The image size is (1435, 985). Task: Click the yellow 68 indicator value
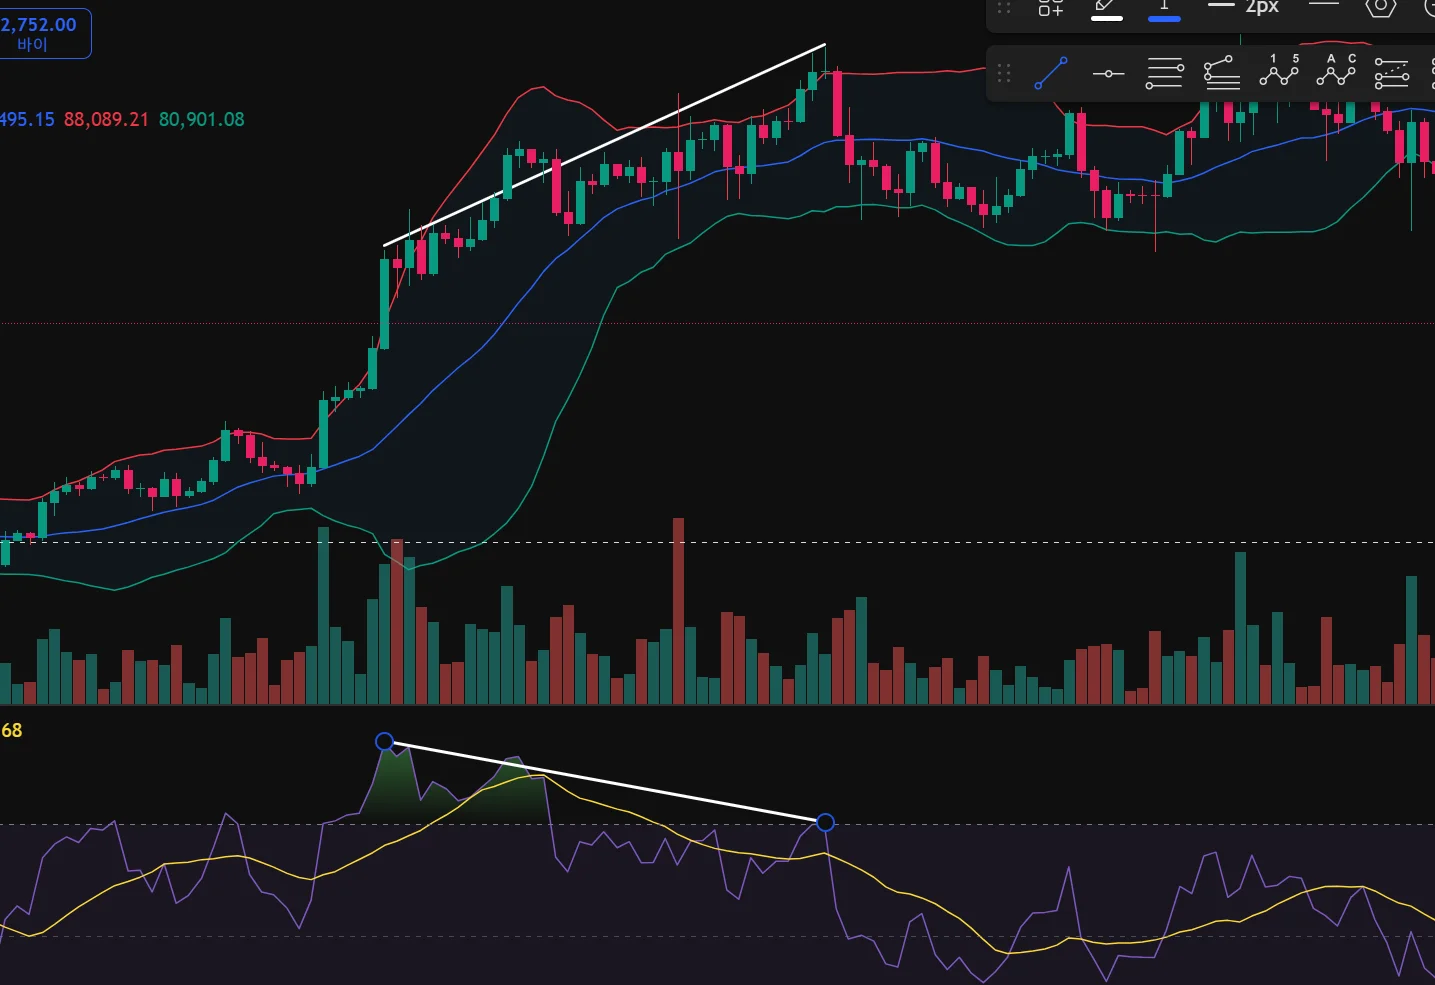point(12,730)
